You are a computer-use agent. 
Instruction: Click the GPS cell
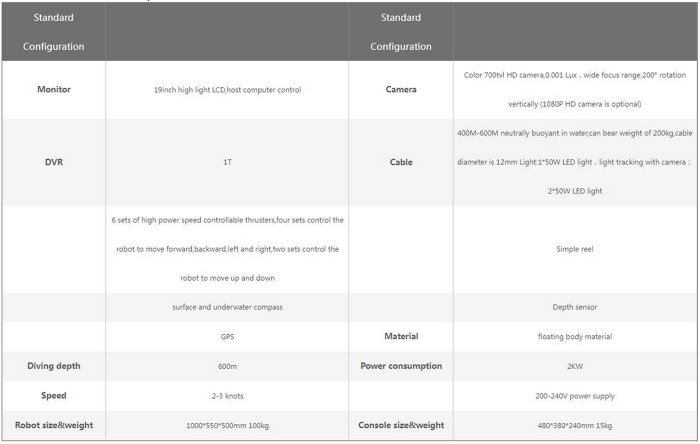(x=227, y=337)
